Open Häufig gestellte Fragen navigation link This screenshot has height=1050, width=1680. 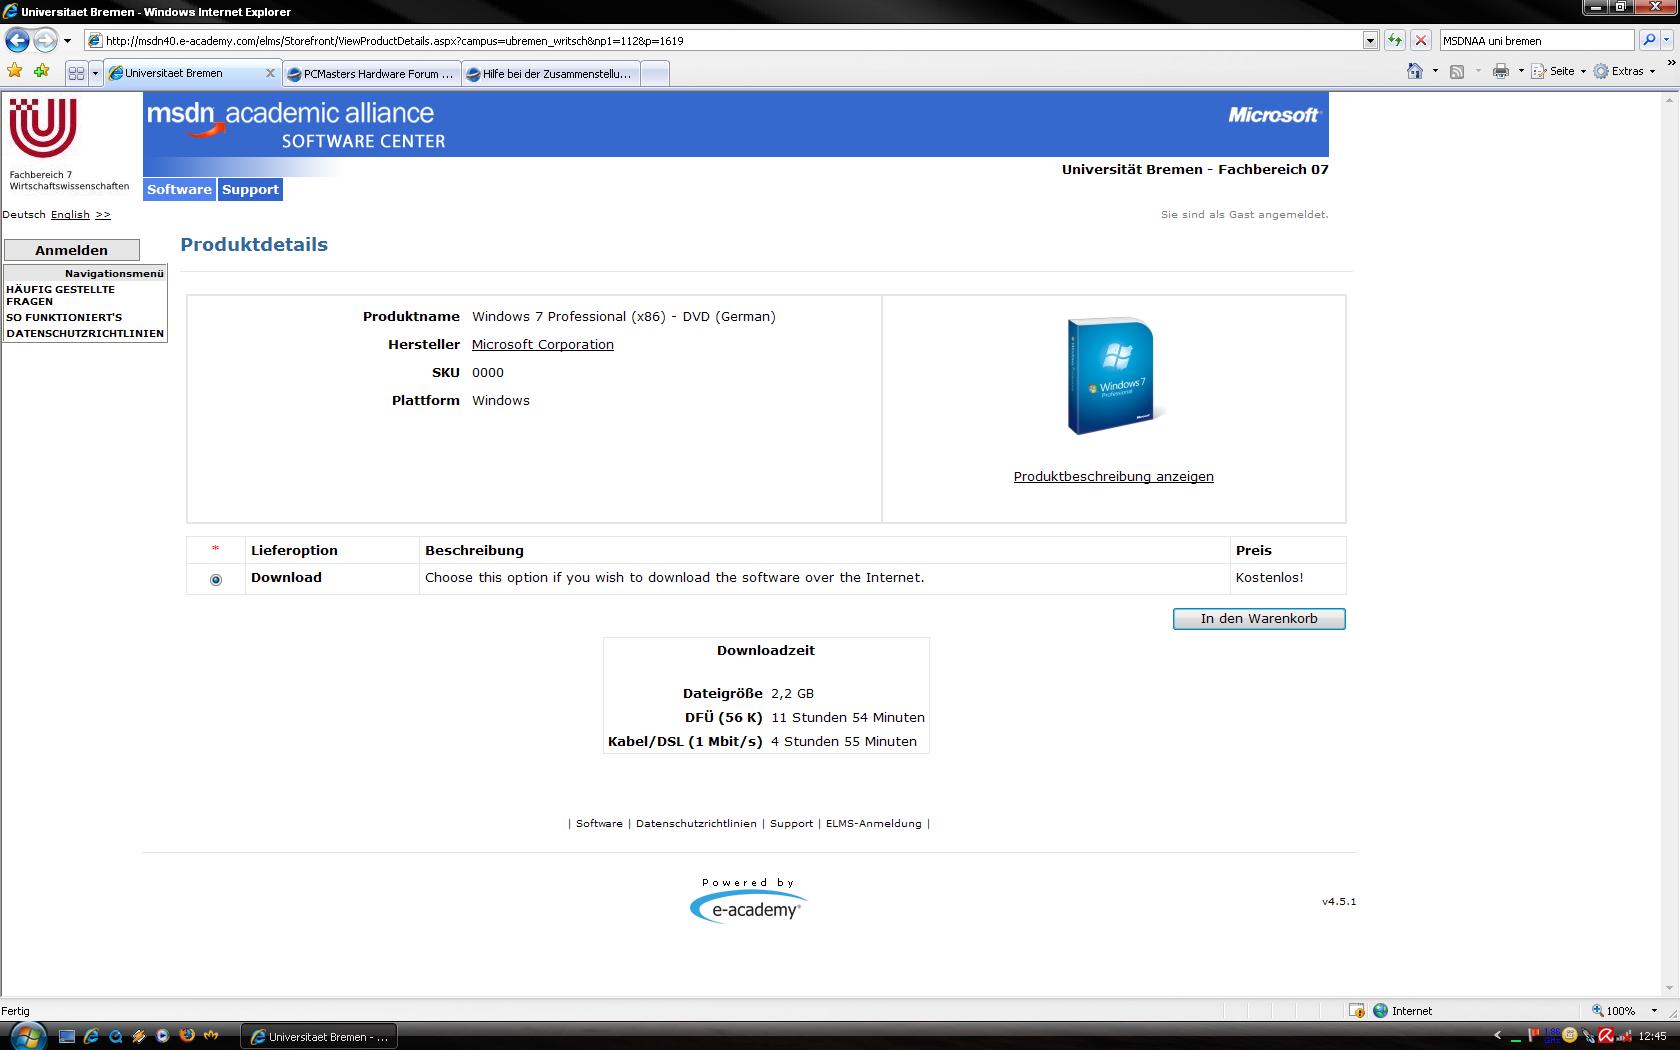click(61, 295)
